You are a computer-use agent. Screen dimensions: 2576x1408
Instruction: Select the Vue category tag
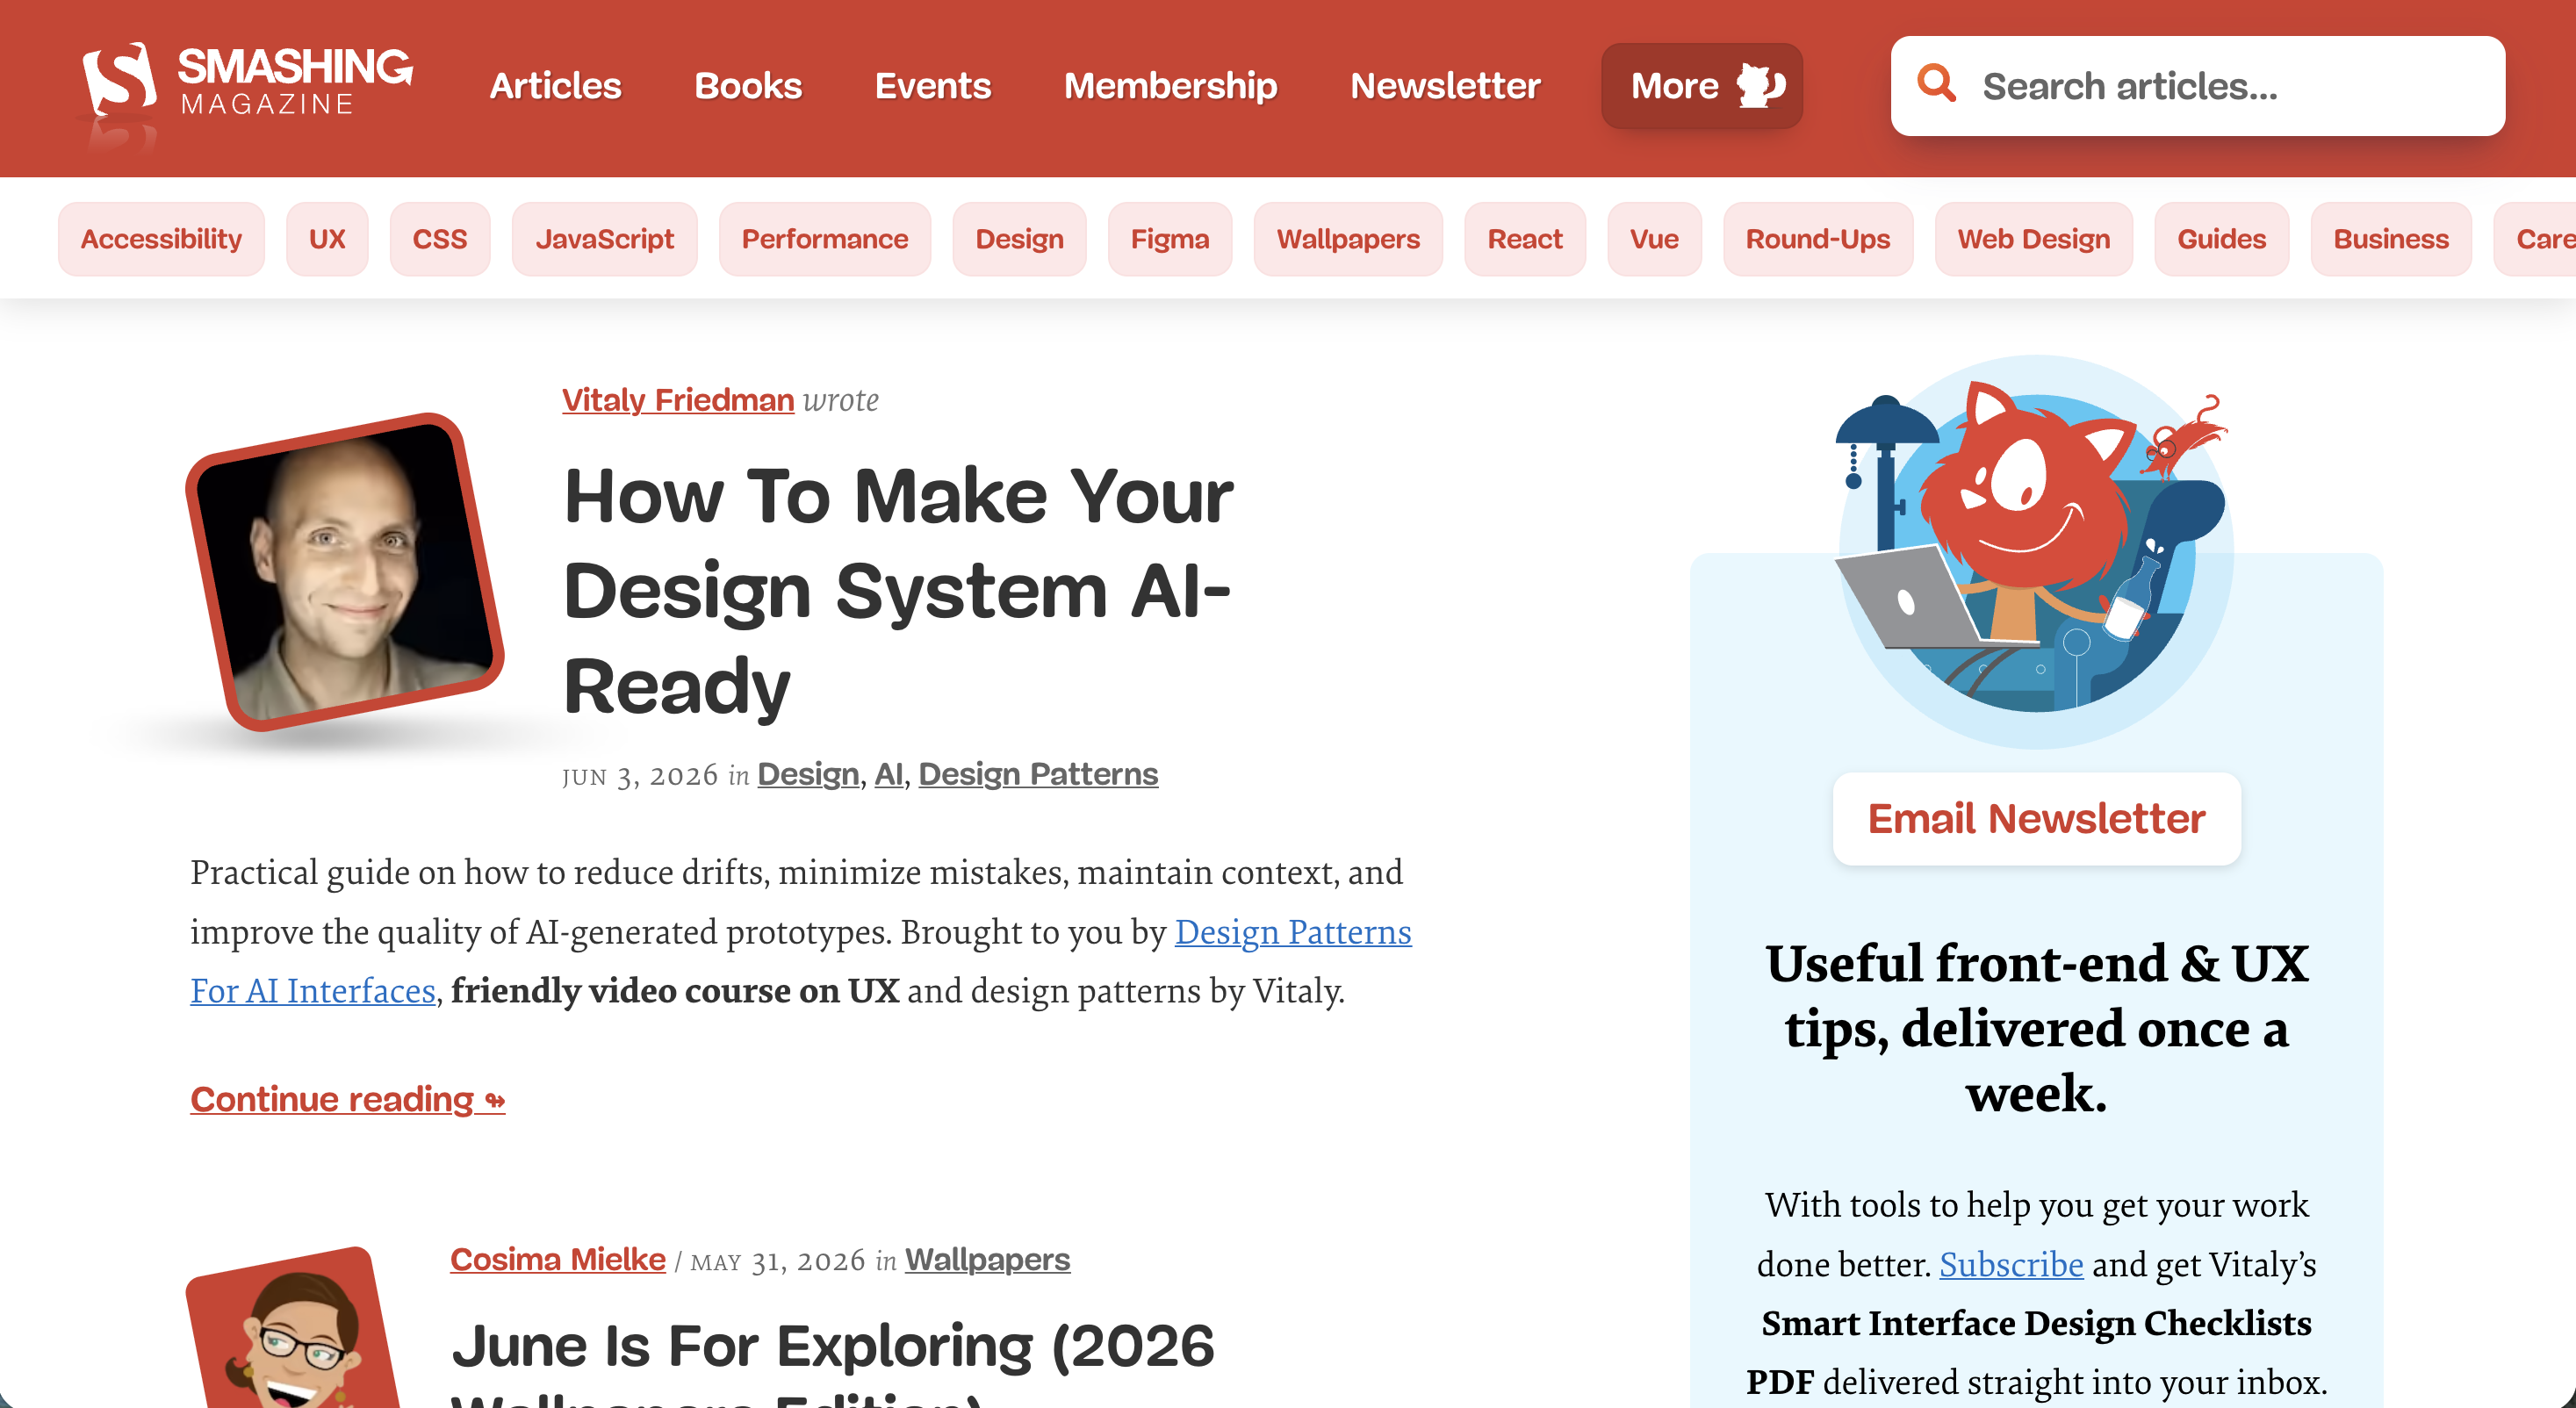coord(1654,239)
